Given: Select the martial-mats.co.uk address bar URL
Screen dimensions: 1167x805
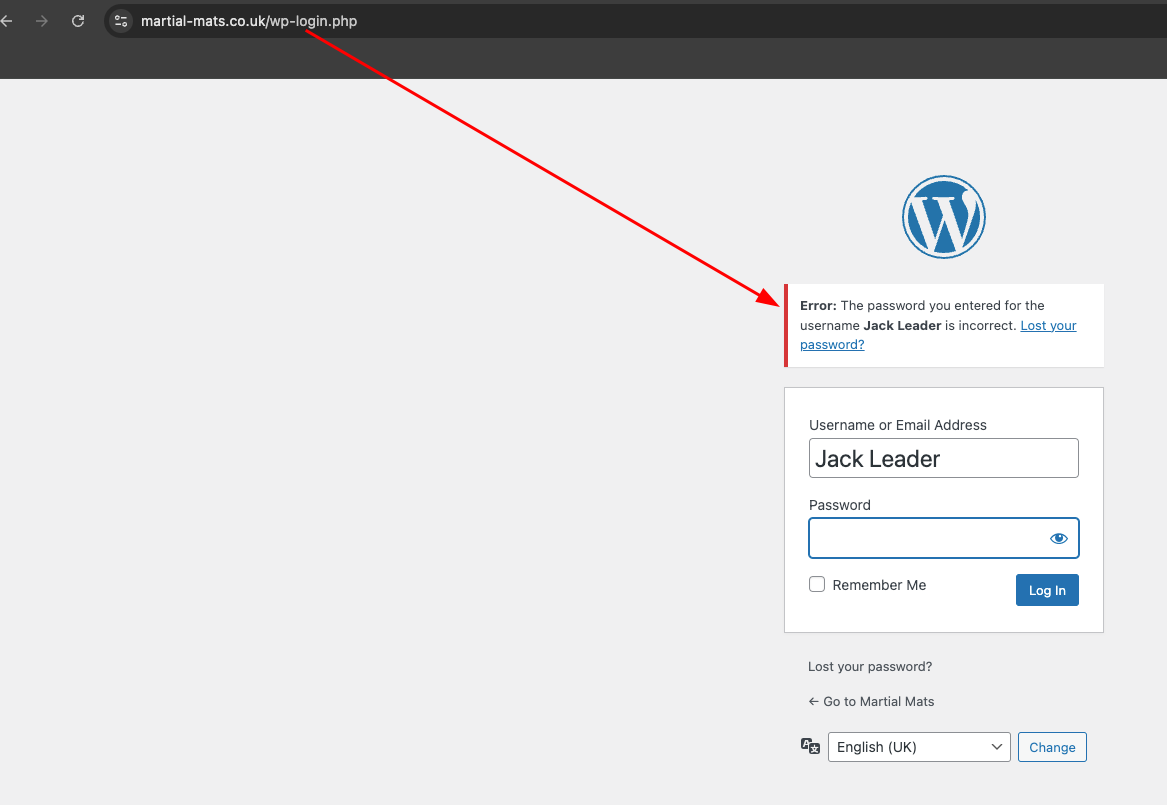Looking at the screenshot, I should [x=249, y=21].
